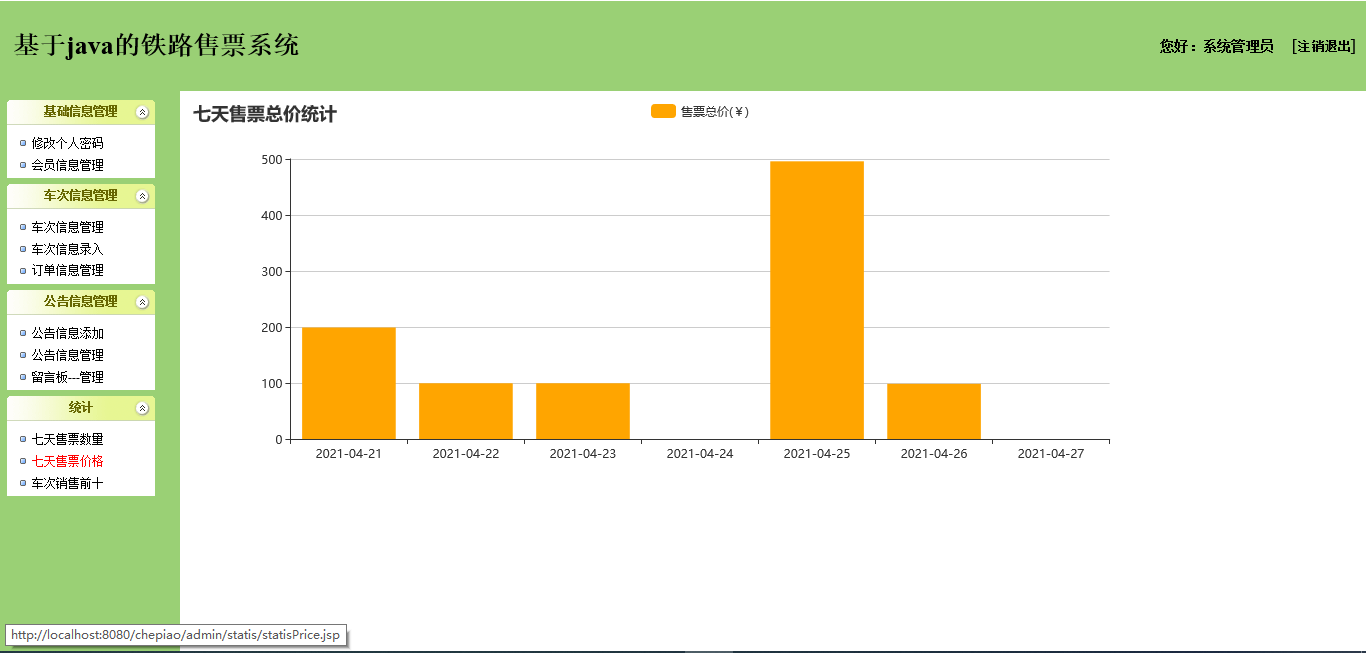1366x653 pixels.
Task: Collapse the 公告信息管理 panel chevron
Action: [x=142, y=302]
